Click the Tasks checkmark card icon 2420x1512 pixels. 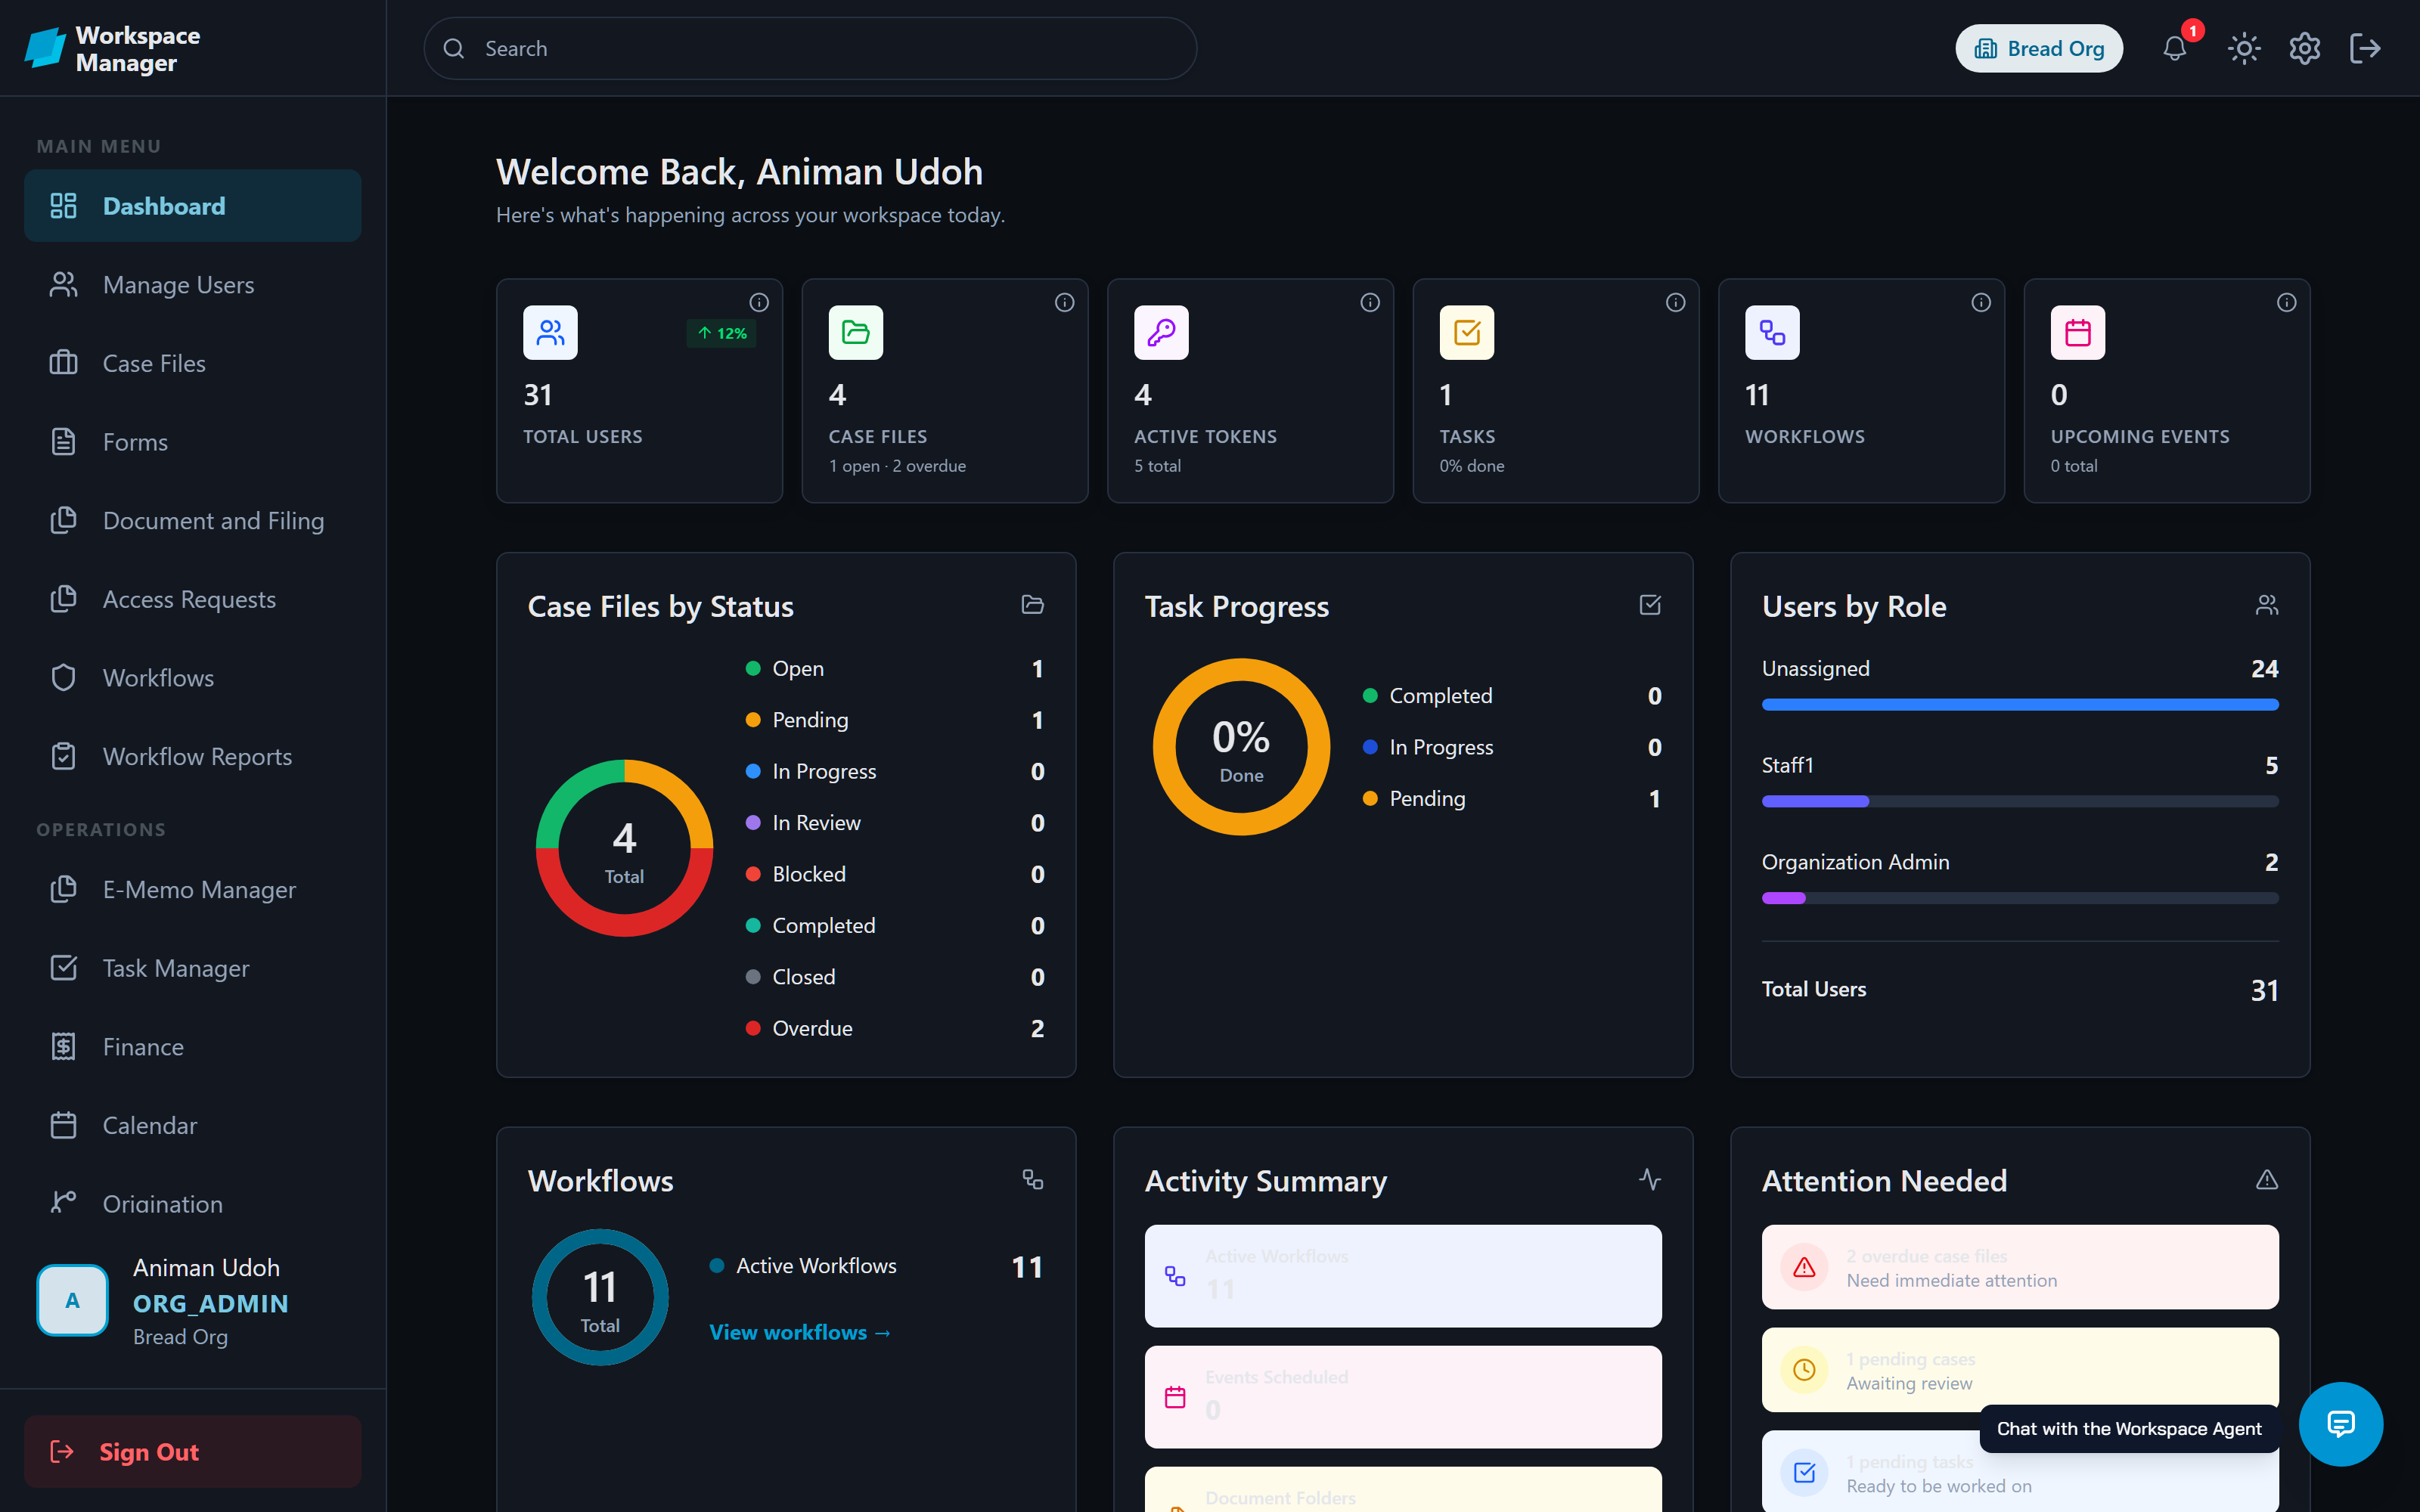pos(1467,332)
